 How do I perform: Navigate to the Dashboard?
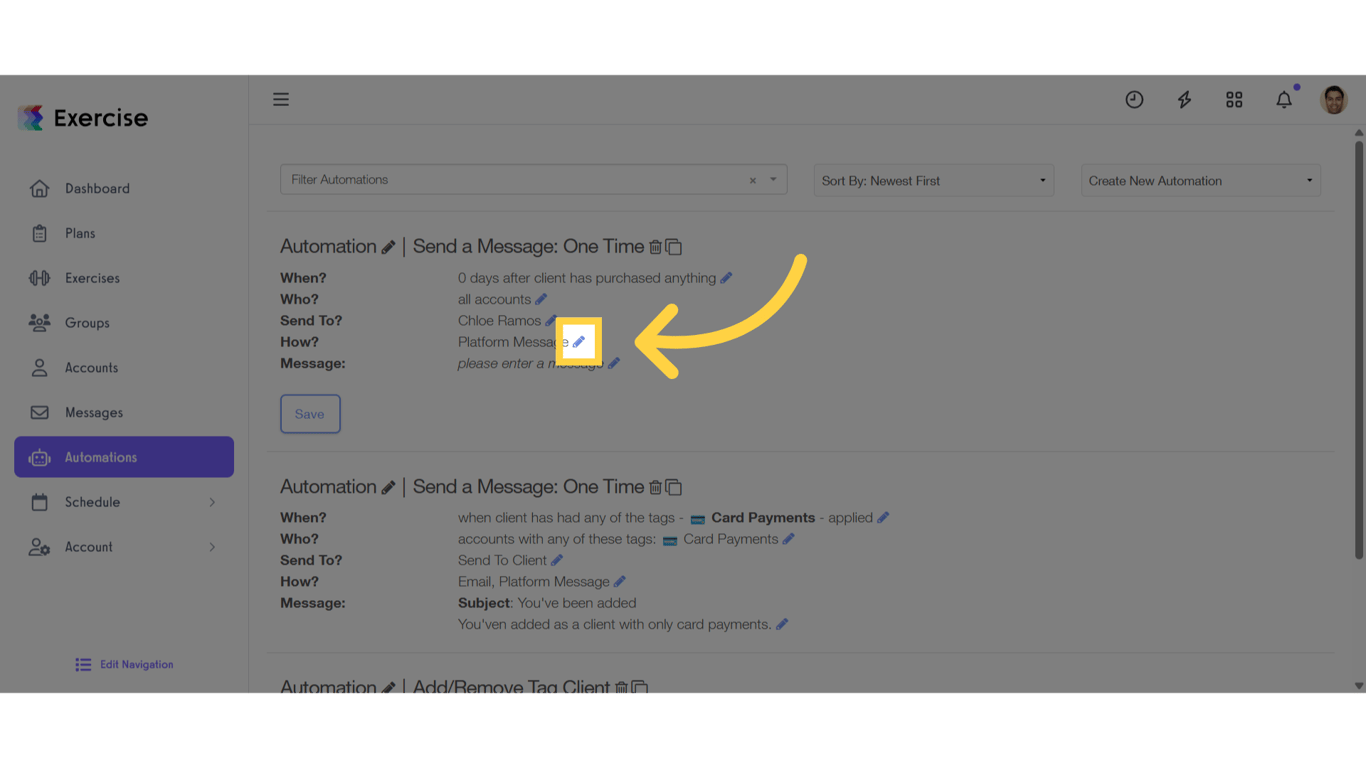tap(97, 188)
